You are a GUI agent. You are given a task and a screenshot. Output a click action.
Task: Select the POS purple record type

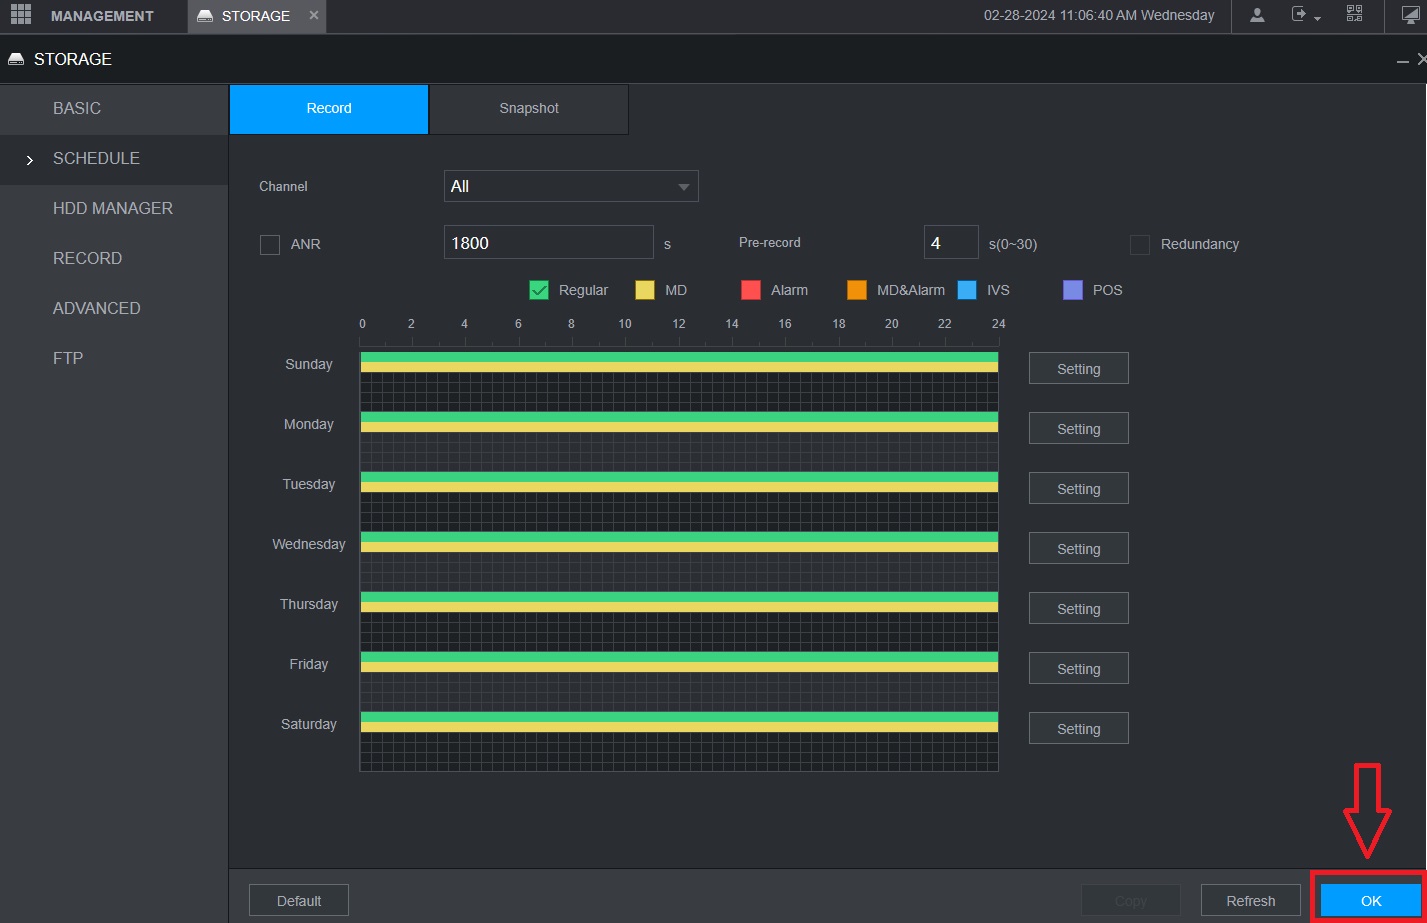click(x=1073, y=290)
